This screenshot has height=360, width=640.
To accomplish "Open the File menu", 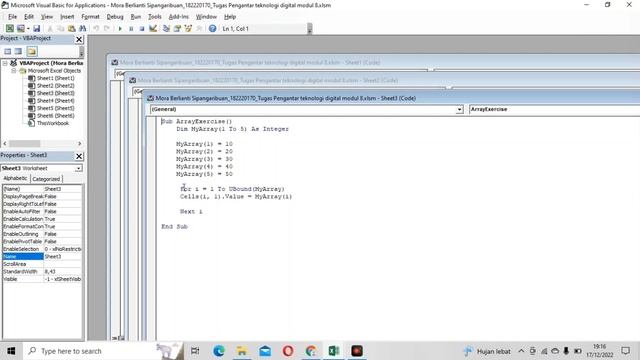I will (12, 17).
